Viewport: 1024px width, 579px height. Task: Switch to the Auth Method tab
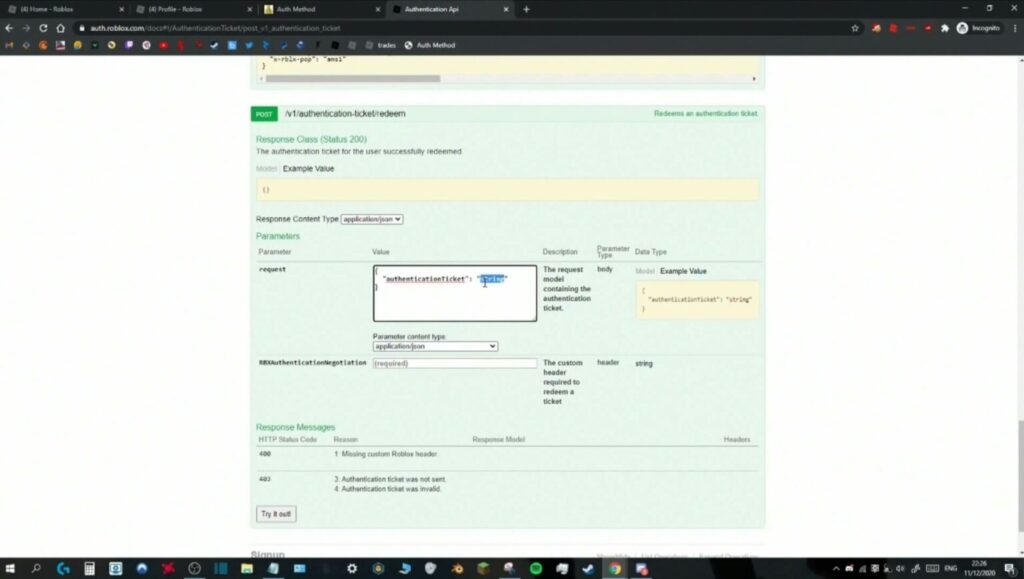pos(320,9)
